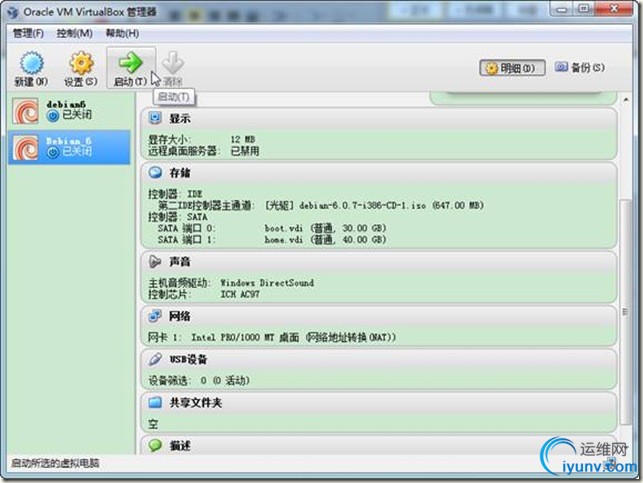The image size is (643, 483).
Task: Click the Description (描述) speech bubble icon
Action: (155, 445)
